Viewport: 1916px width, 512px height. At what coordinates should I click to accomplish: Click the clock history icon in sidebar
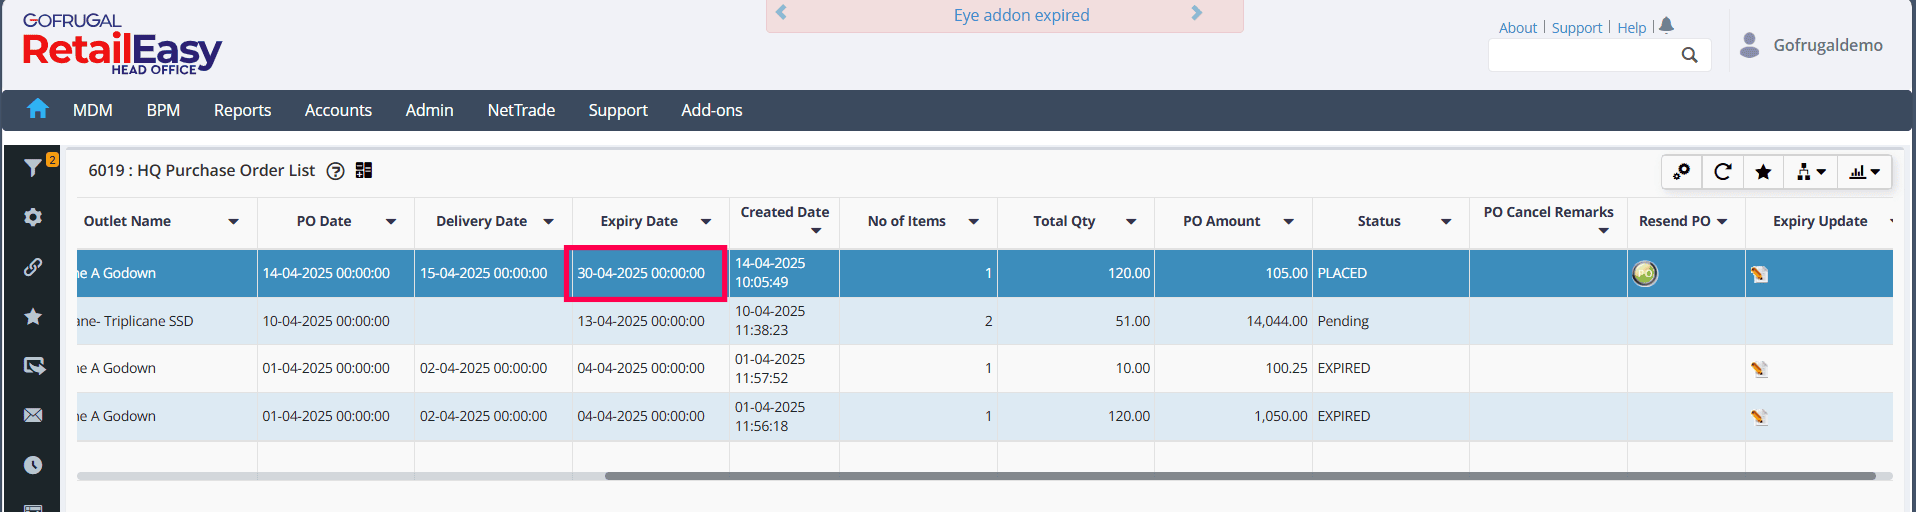pyautogui.click(x=33, y=465)
